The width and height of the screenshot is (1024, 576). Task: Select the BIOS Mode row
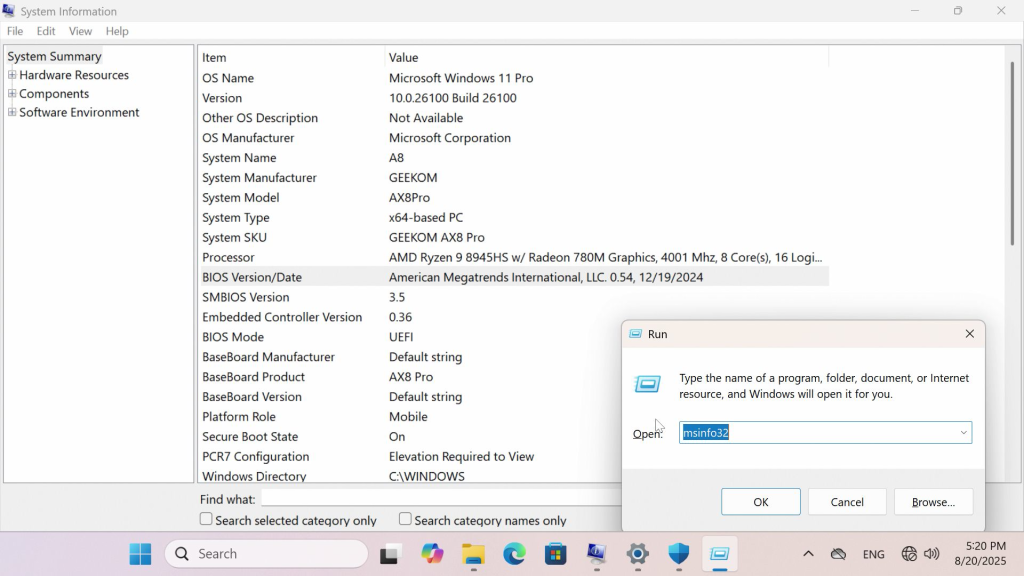(x=410, y=337)
